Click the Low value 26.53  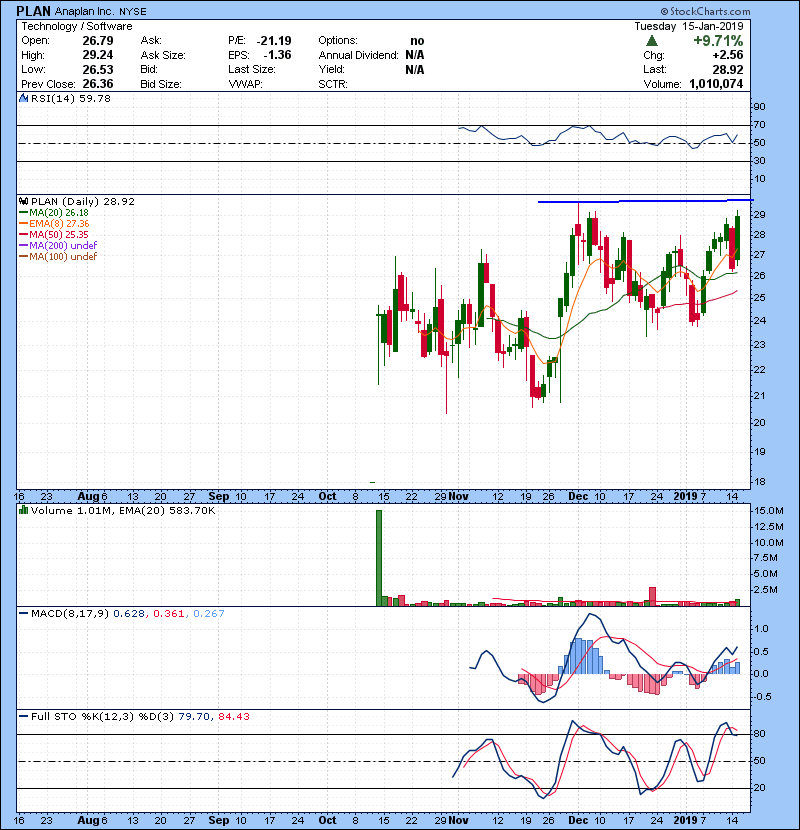pos(98,69)
